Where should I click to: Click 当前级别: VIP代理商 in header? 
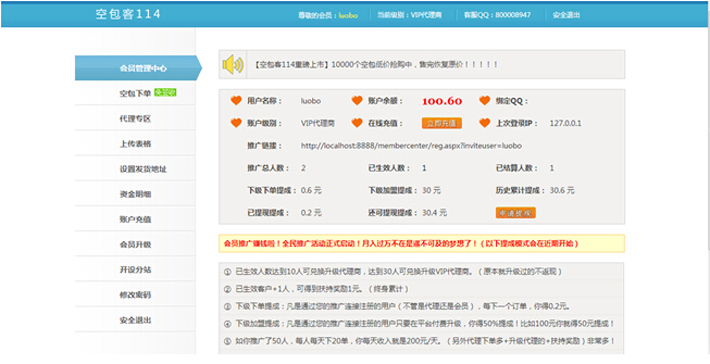coord(410,15)
